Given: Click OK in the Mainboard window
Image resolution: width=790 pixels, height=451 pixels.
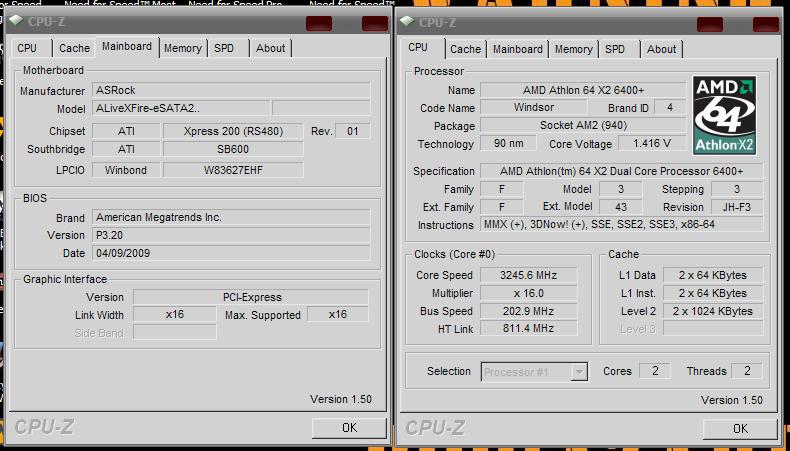Looking at the screenshot, I should (349, 428).
